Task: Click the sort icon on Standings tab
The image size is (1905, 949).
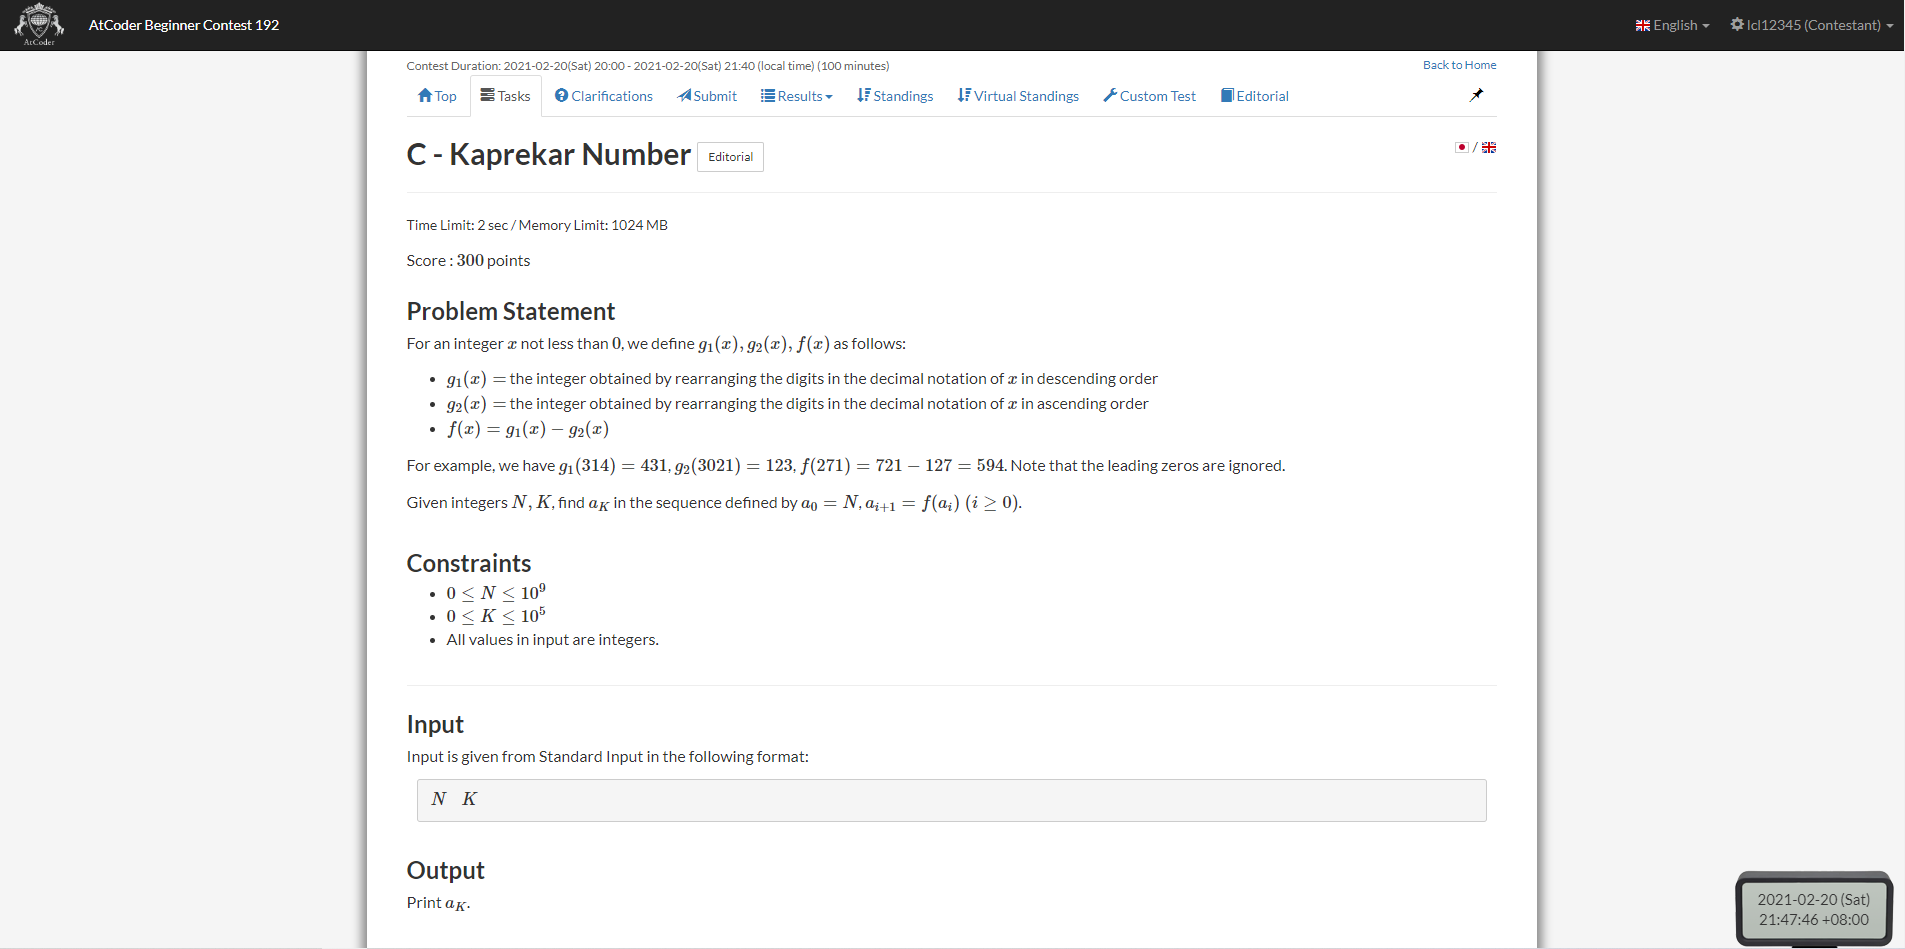Action: [x=864, y=95]
